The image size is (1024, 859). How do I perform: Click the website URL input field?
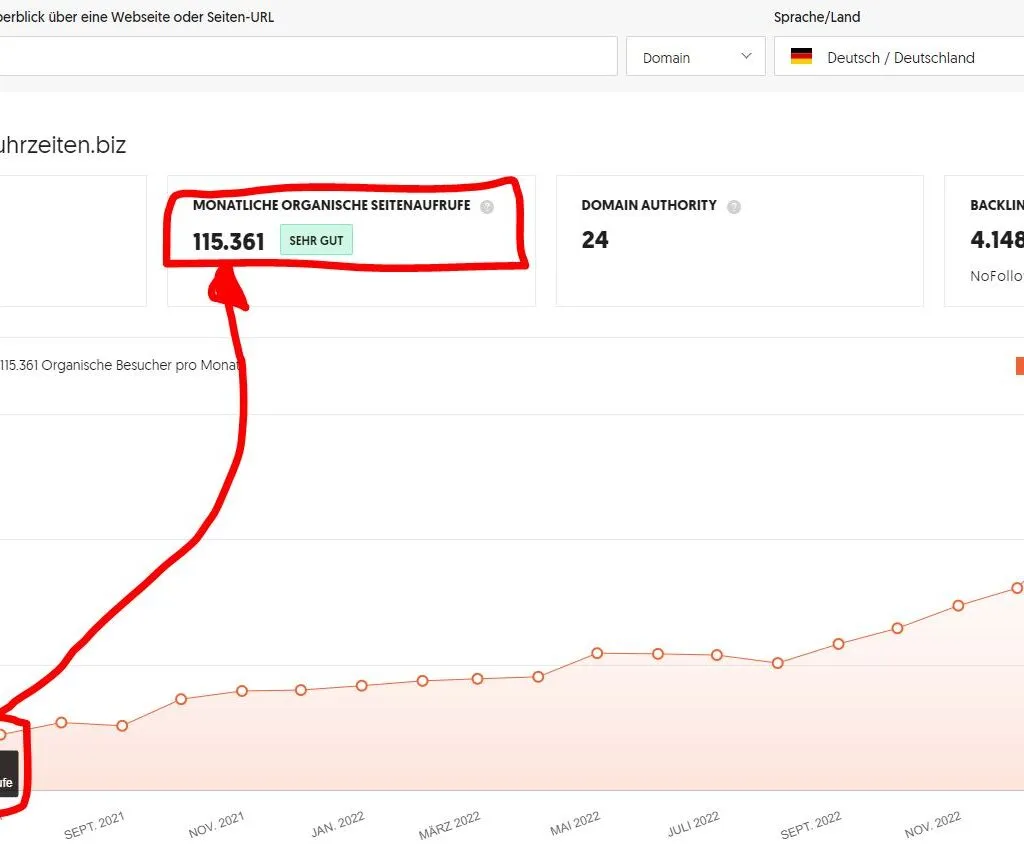(x=308, y=56)
